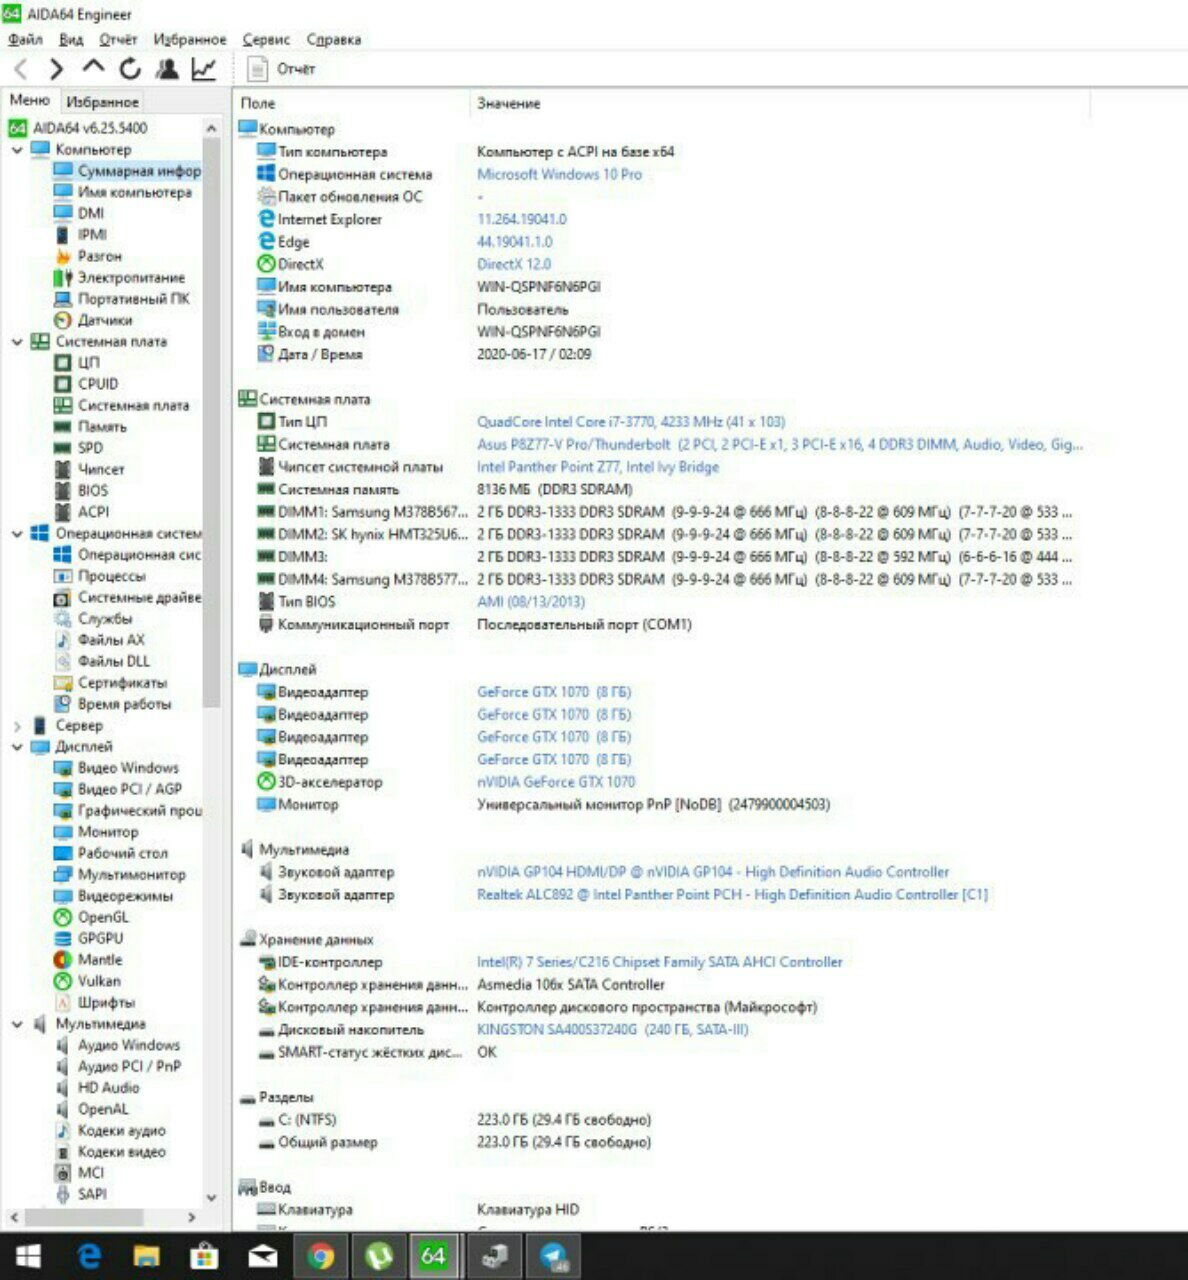Viewport: 1188px width, 1280px height.
Task: Open the ACPI tree item
Action: tap(81, 512)
